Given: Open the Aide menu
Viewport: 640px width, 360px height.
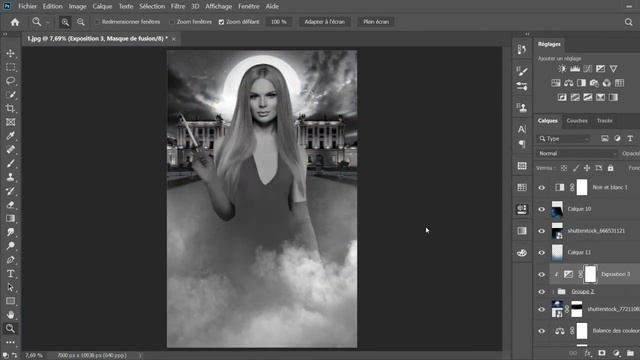Looking at the screenshot, I should 272,6.
